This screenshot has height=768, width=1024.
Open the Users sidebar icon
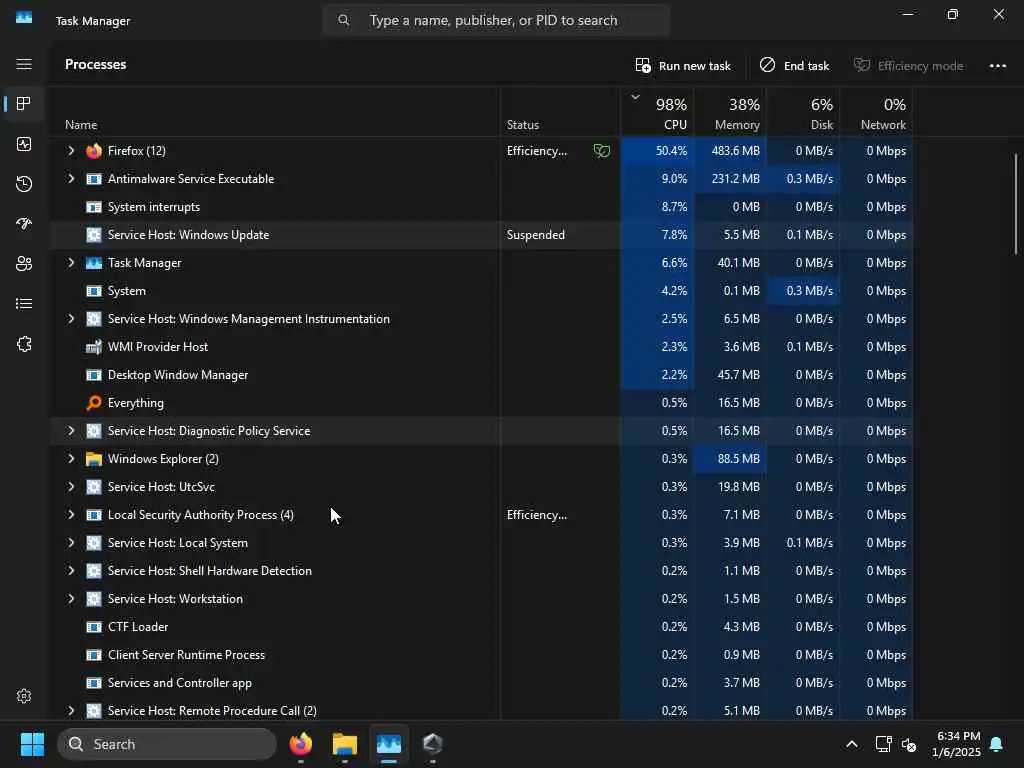tap(24, 264)
